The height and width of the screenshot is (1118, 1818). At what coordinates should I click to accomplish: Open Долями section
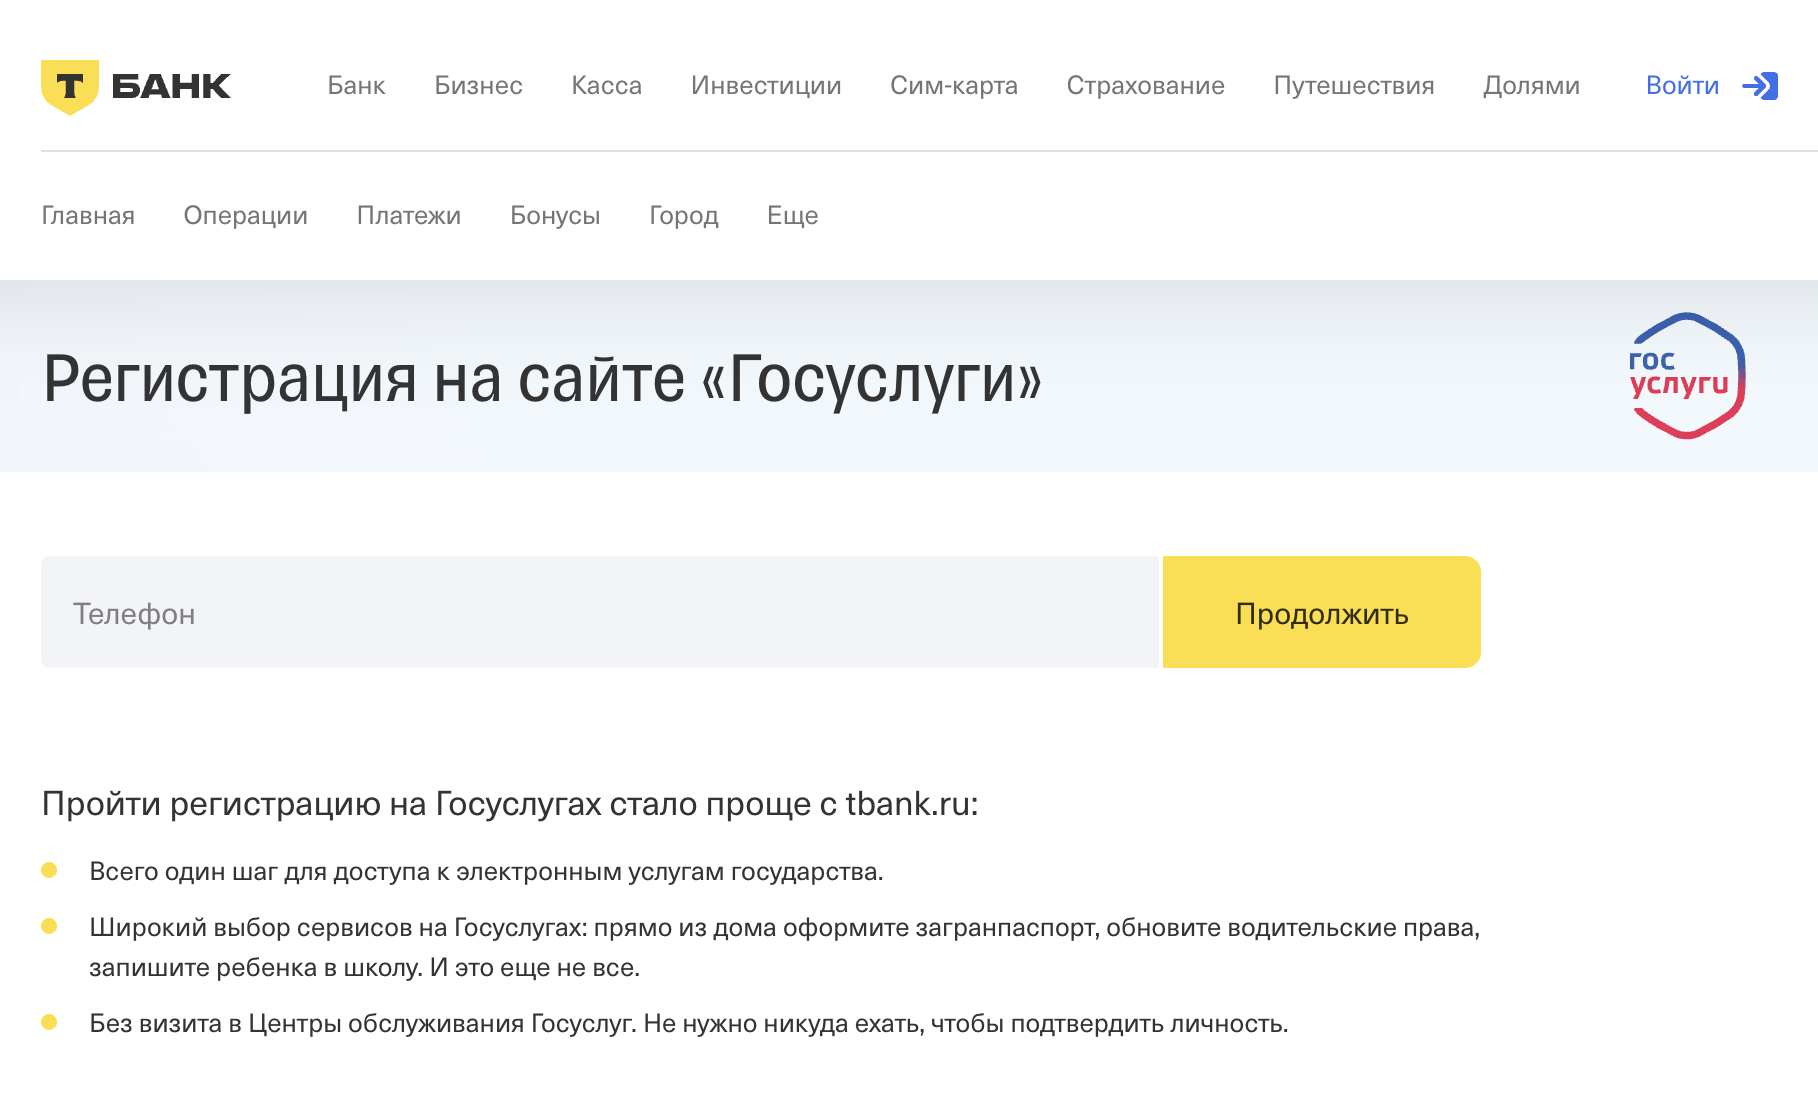tap(1531, 86)
